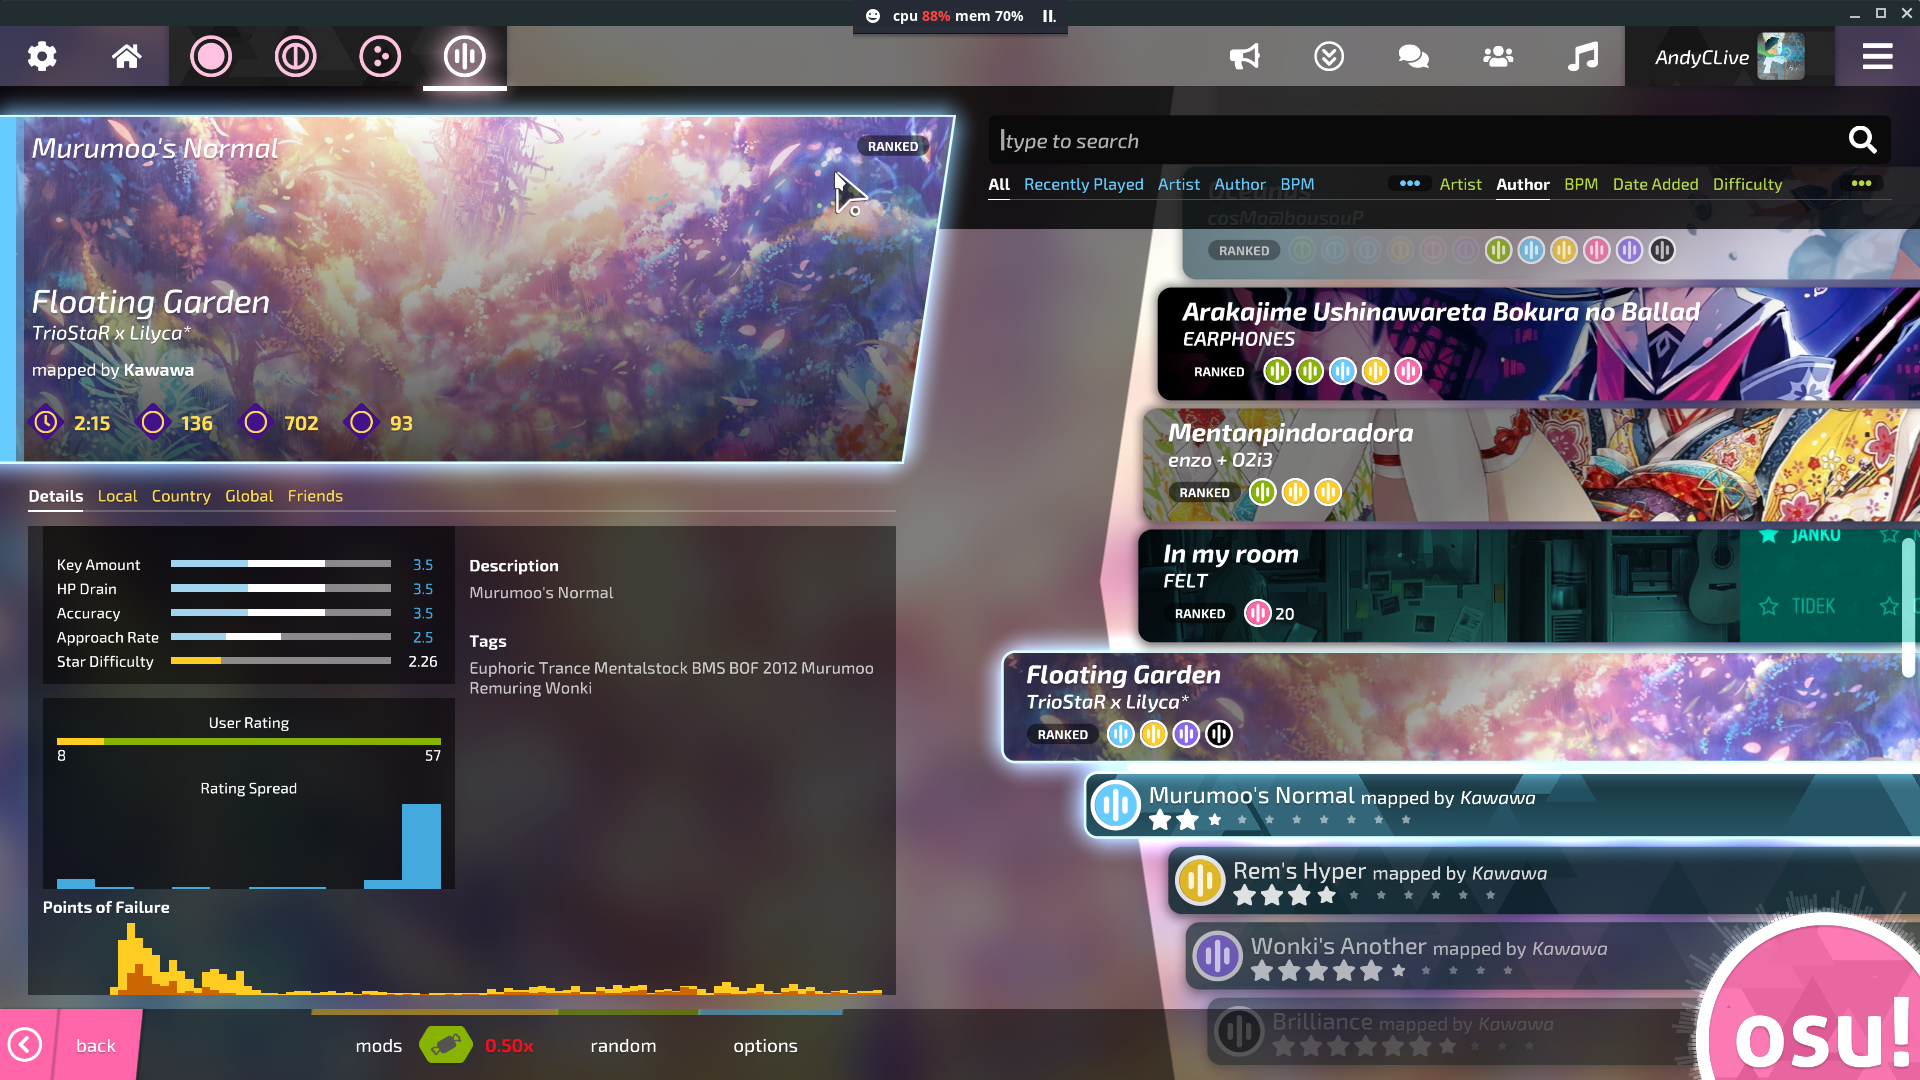Sort beatmaps by Author
This screenshot has height=1080, width=1920.
click(1522, 184)
